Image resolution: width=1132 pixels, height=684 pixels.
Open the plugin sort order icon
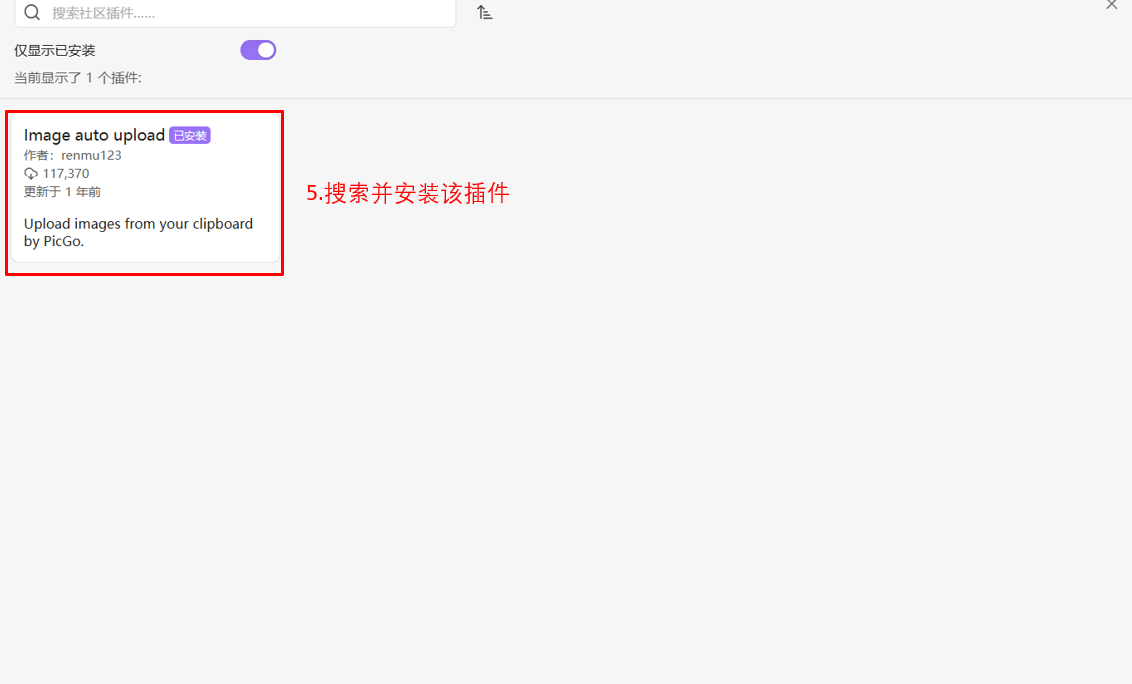(484, 12)
